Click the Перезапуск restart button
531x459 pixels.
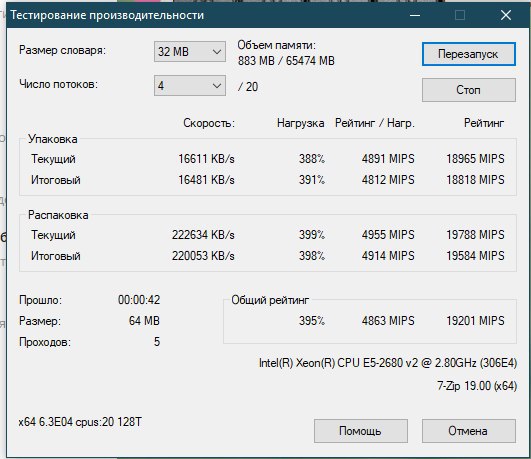pyautogui.click(x=469, y=54)
